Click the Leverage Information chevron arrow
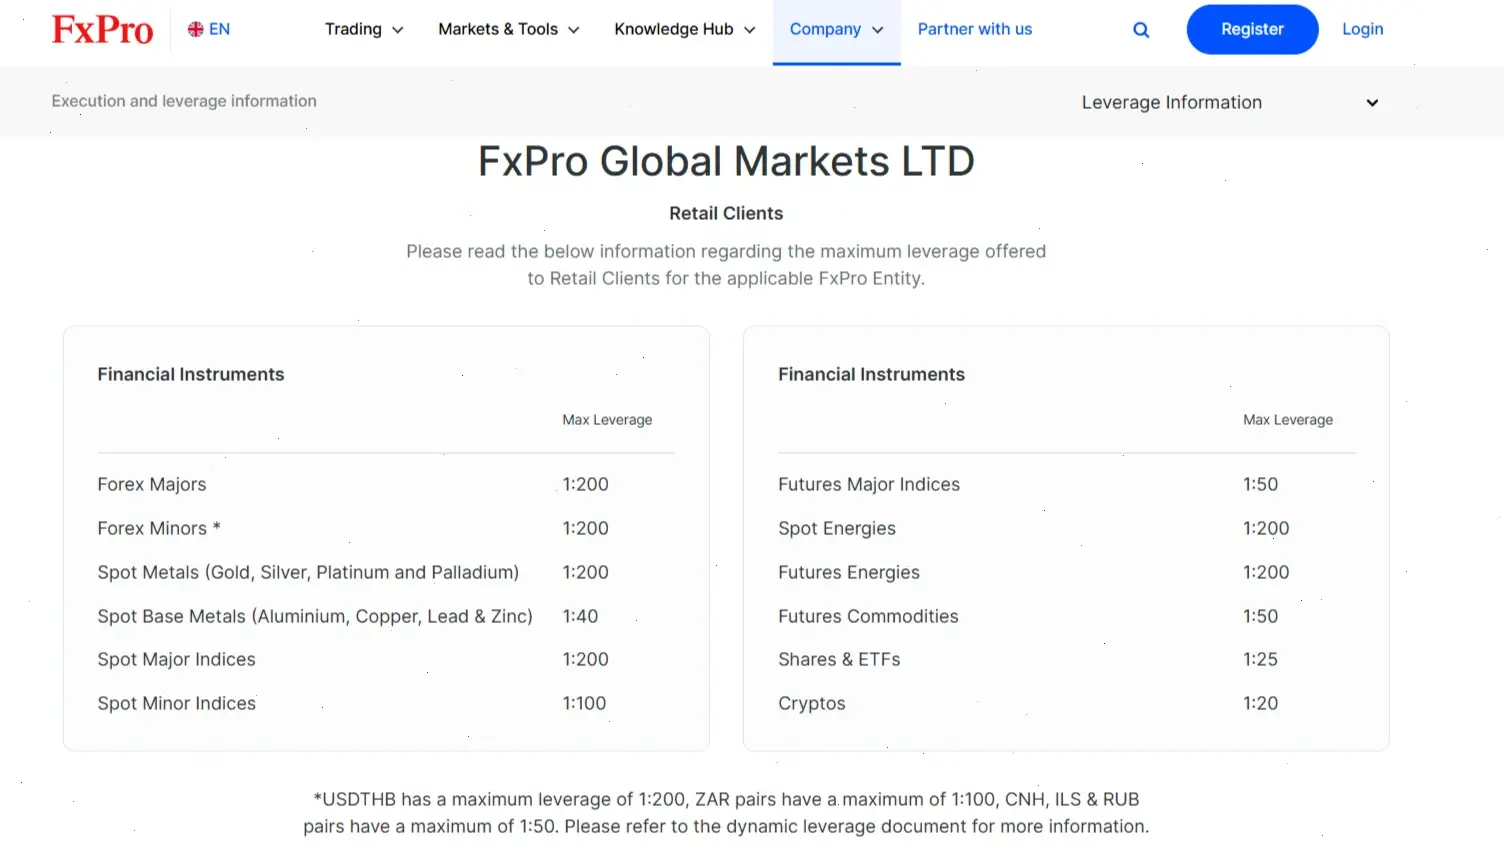The height and width of the screenshot is (856, 1504). (1372, 102)
